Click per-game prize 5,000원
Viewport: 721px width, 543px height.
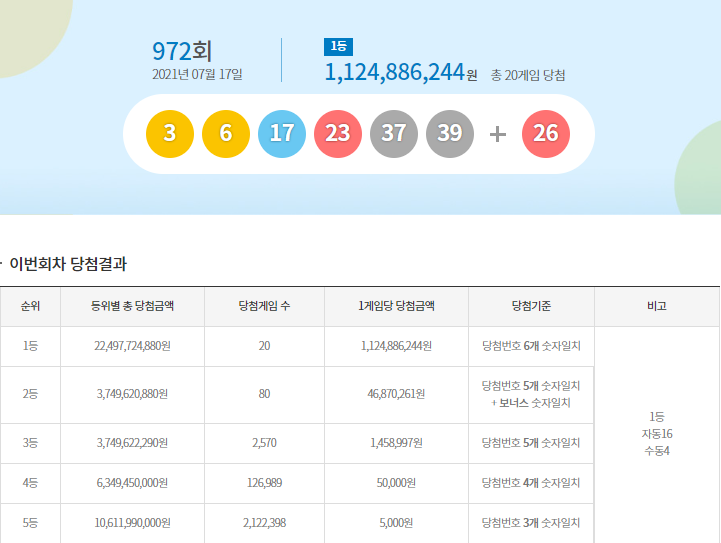coord(396,523)
